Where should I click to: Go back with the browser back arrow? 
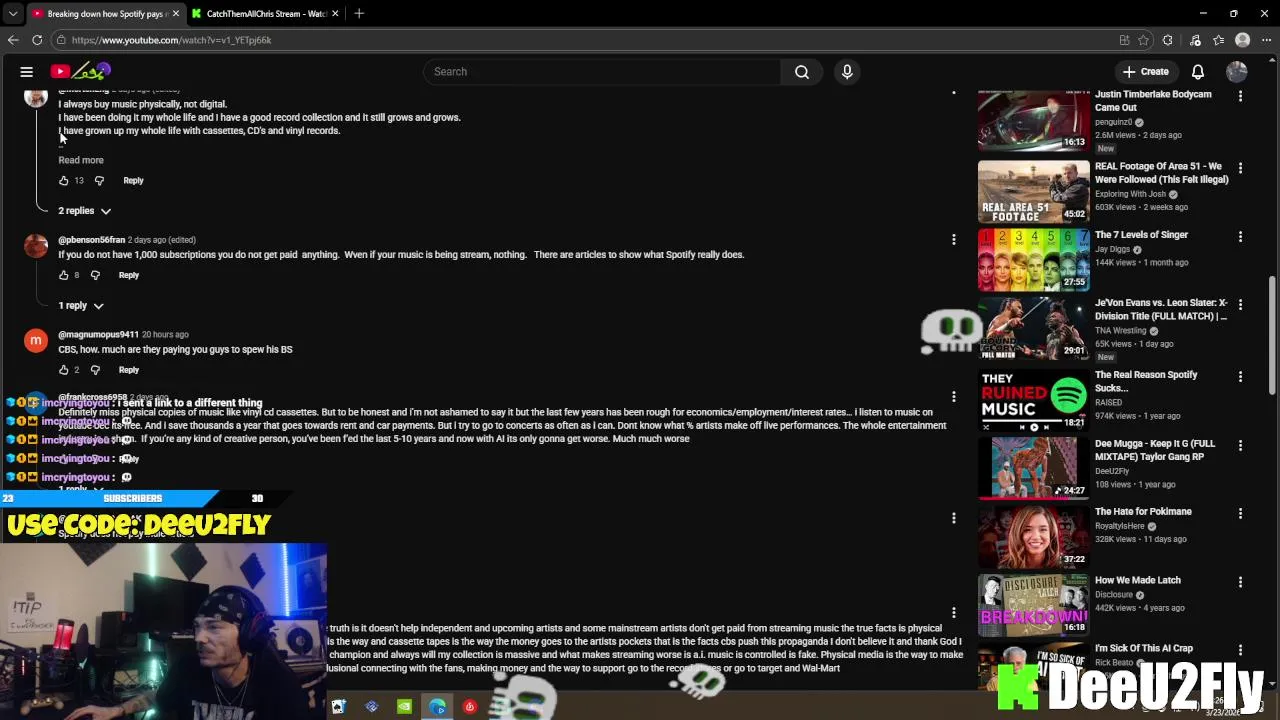(x=13, y=40)
